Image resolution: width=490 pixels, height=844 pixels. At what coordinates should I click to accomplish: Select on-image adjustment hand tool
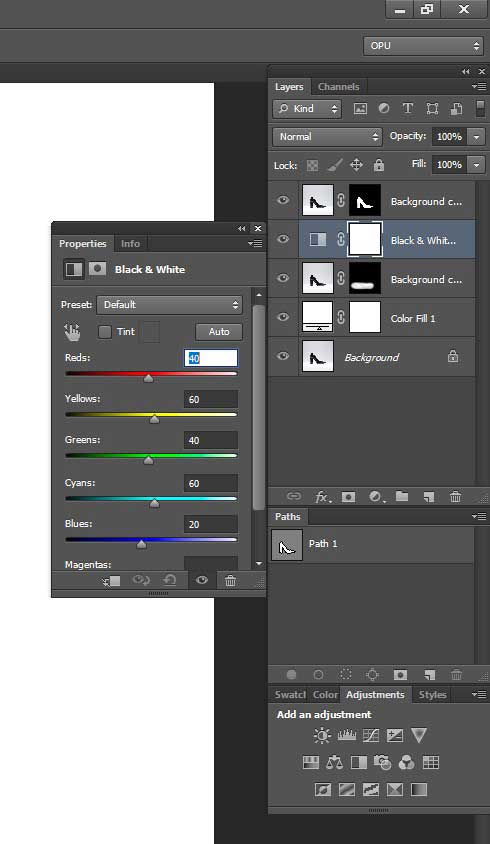coord(72,332)
